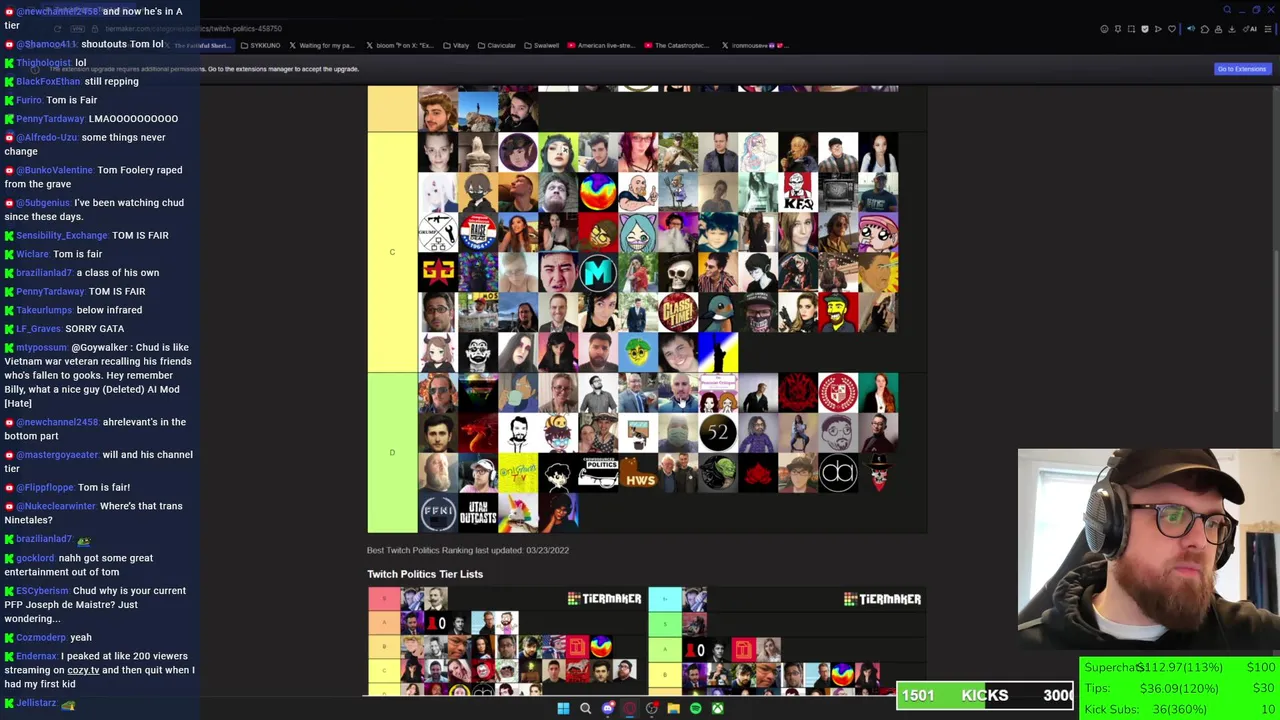Select the blue bird avatar in C tier
Viewport: 1280px width, 720px height.
718,312
